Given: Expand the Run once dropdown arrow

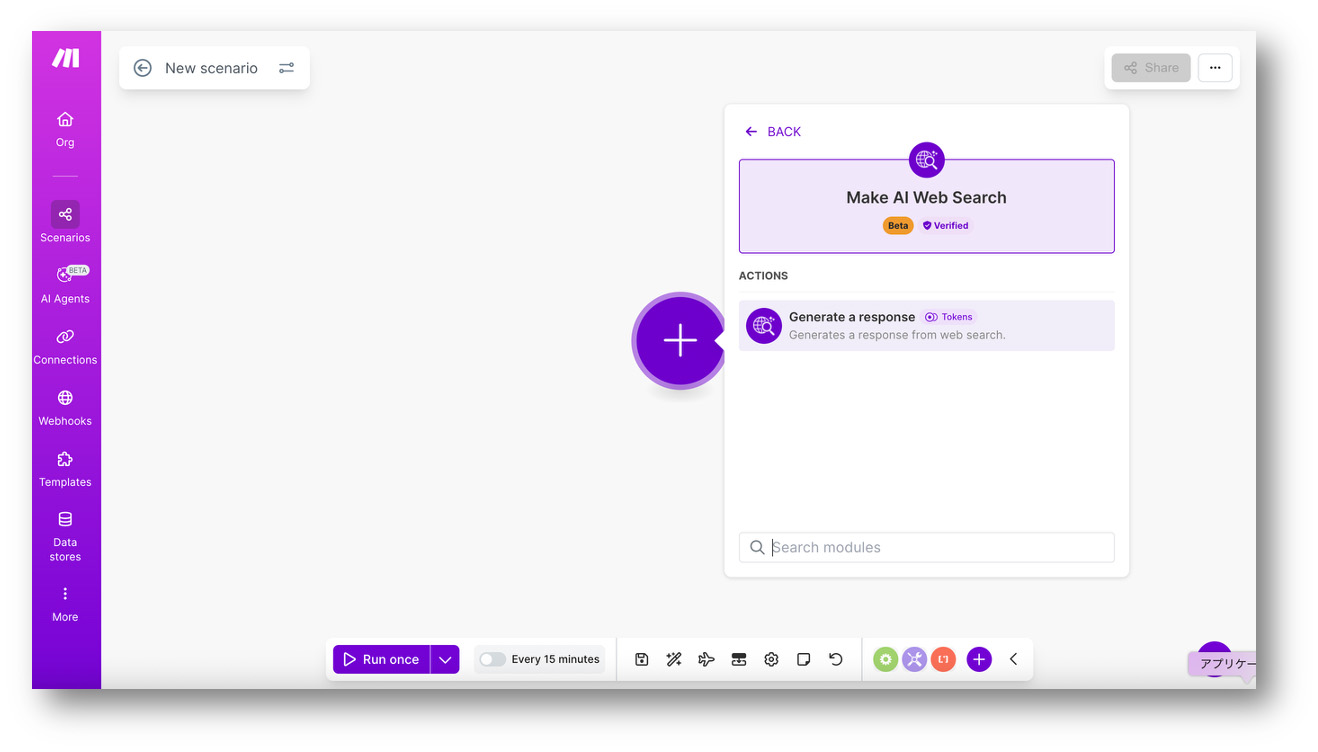Looking at the screenshot, I should (445, 659).
